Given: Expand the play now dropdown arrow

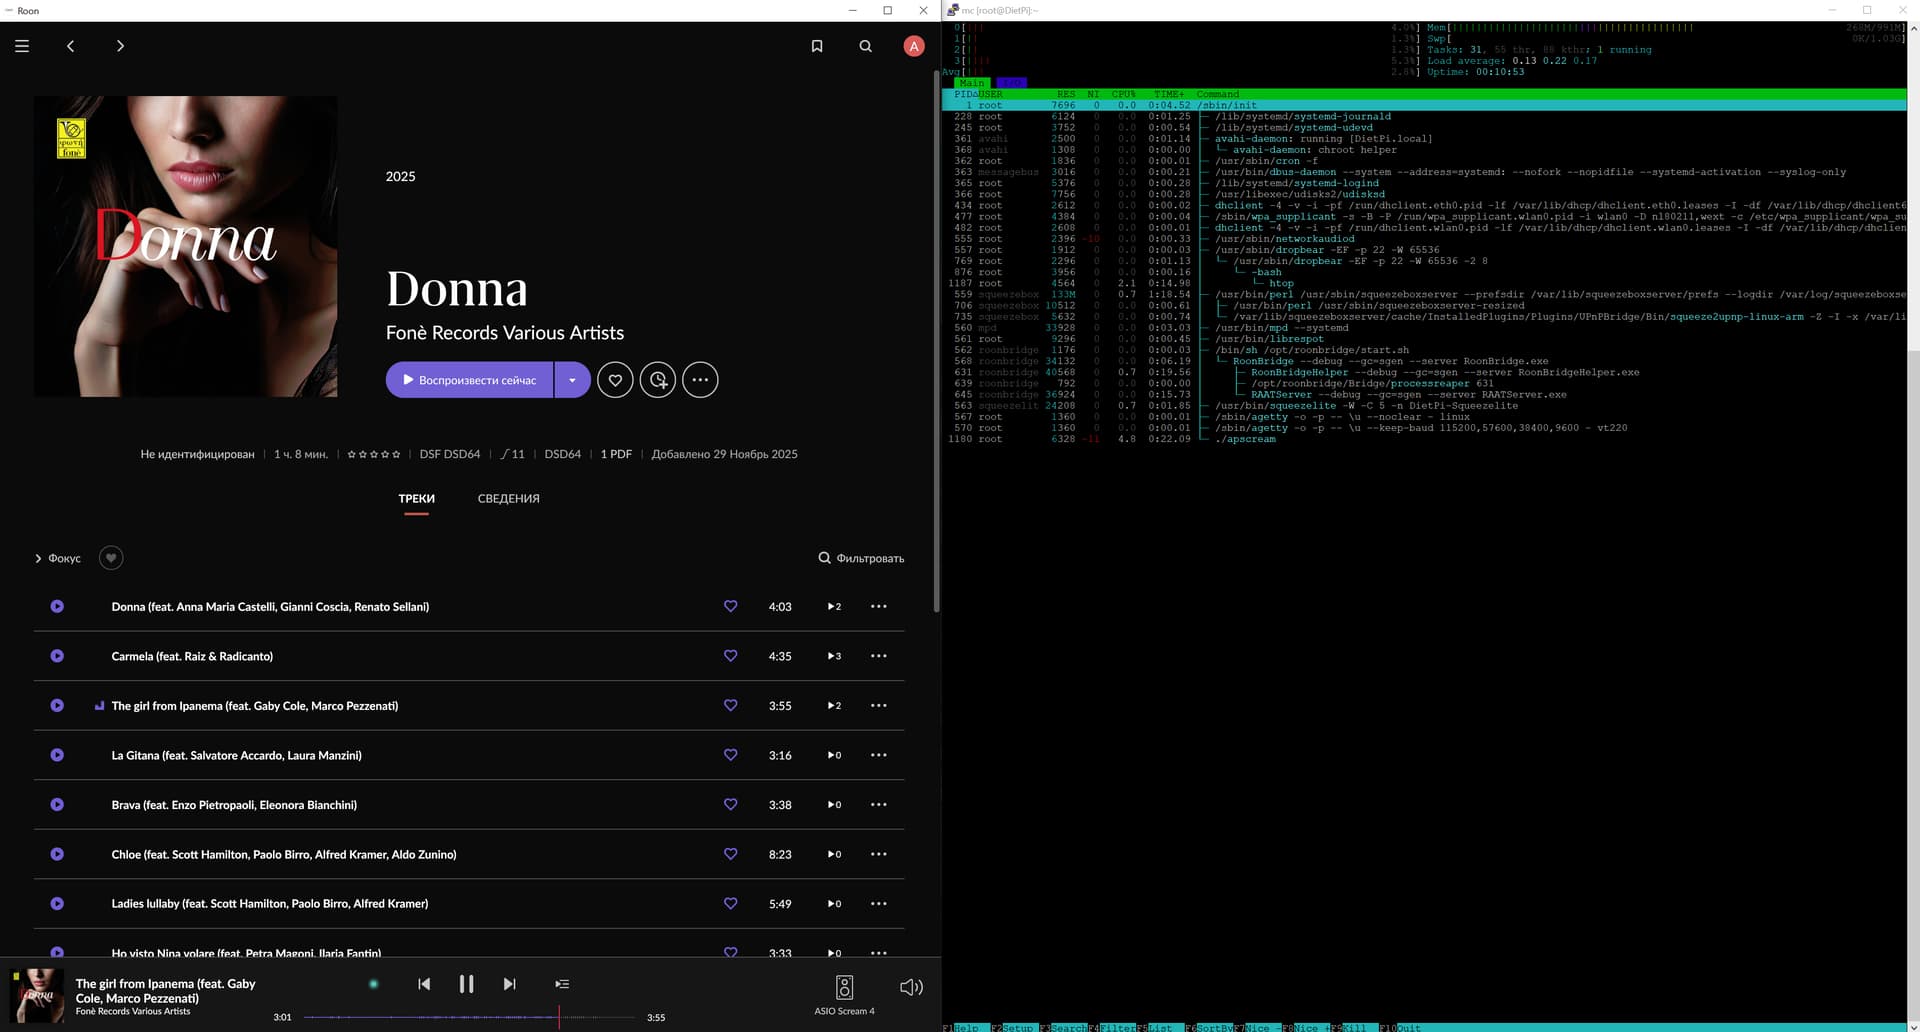Looking at the screenshot, I should 572,380.
